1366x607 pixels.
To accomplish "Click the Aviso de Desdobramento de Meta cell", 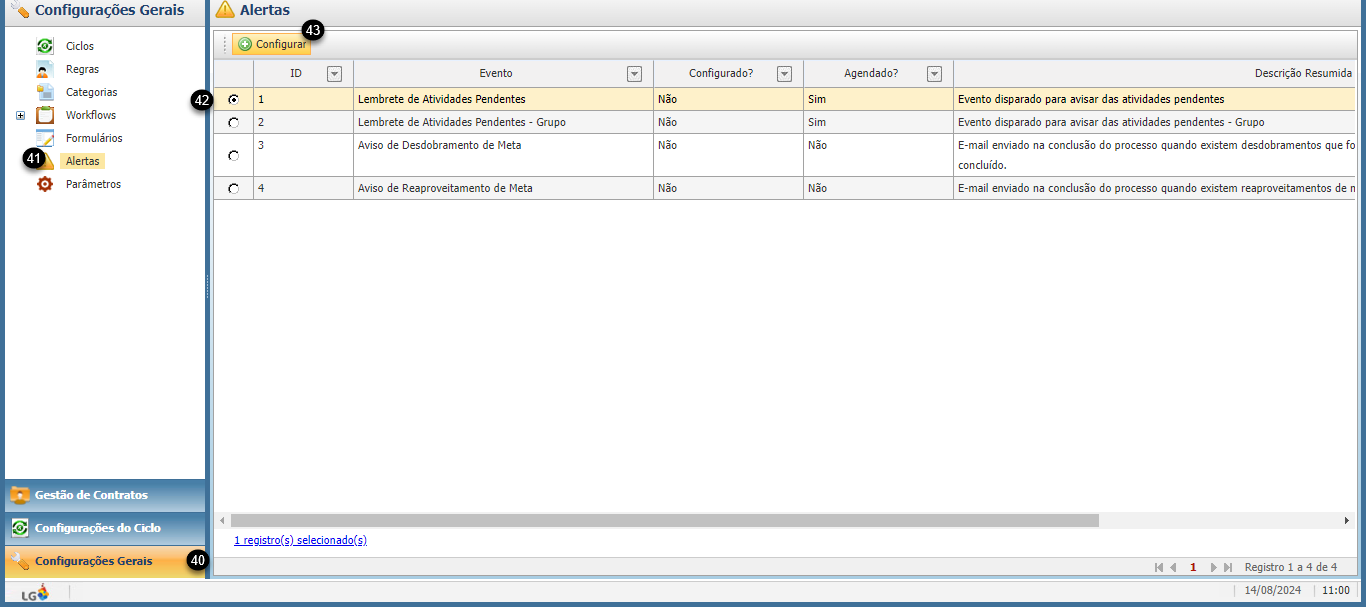I will (x=503, y=155).
